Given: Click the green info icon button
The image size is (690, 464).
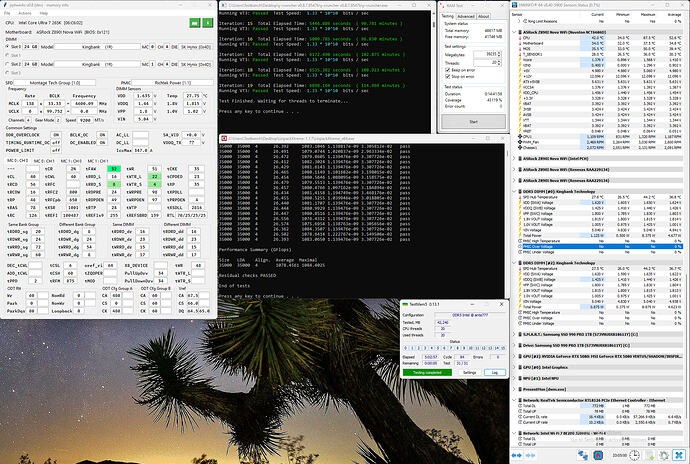Looking at the screenshot, I should click(208, 22).
